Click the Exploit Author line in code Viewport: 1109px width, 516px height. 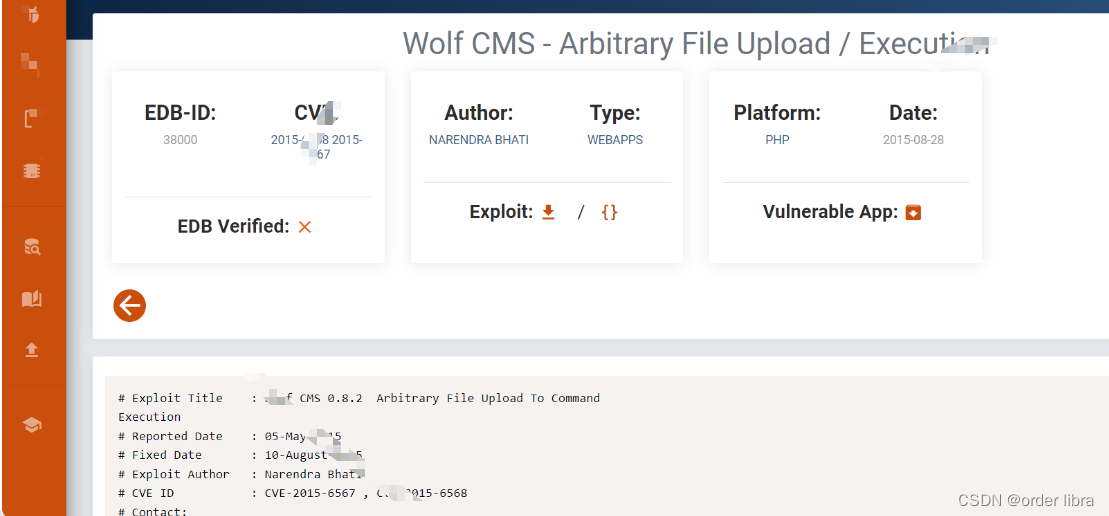click(241, 474)
